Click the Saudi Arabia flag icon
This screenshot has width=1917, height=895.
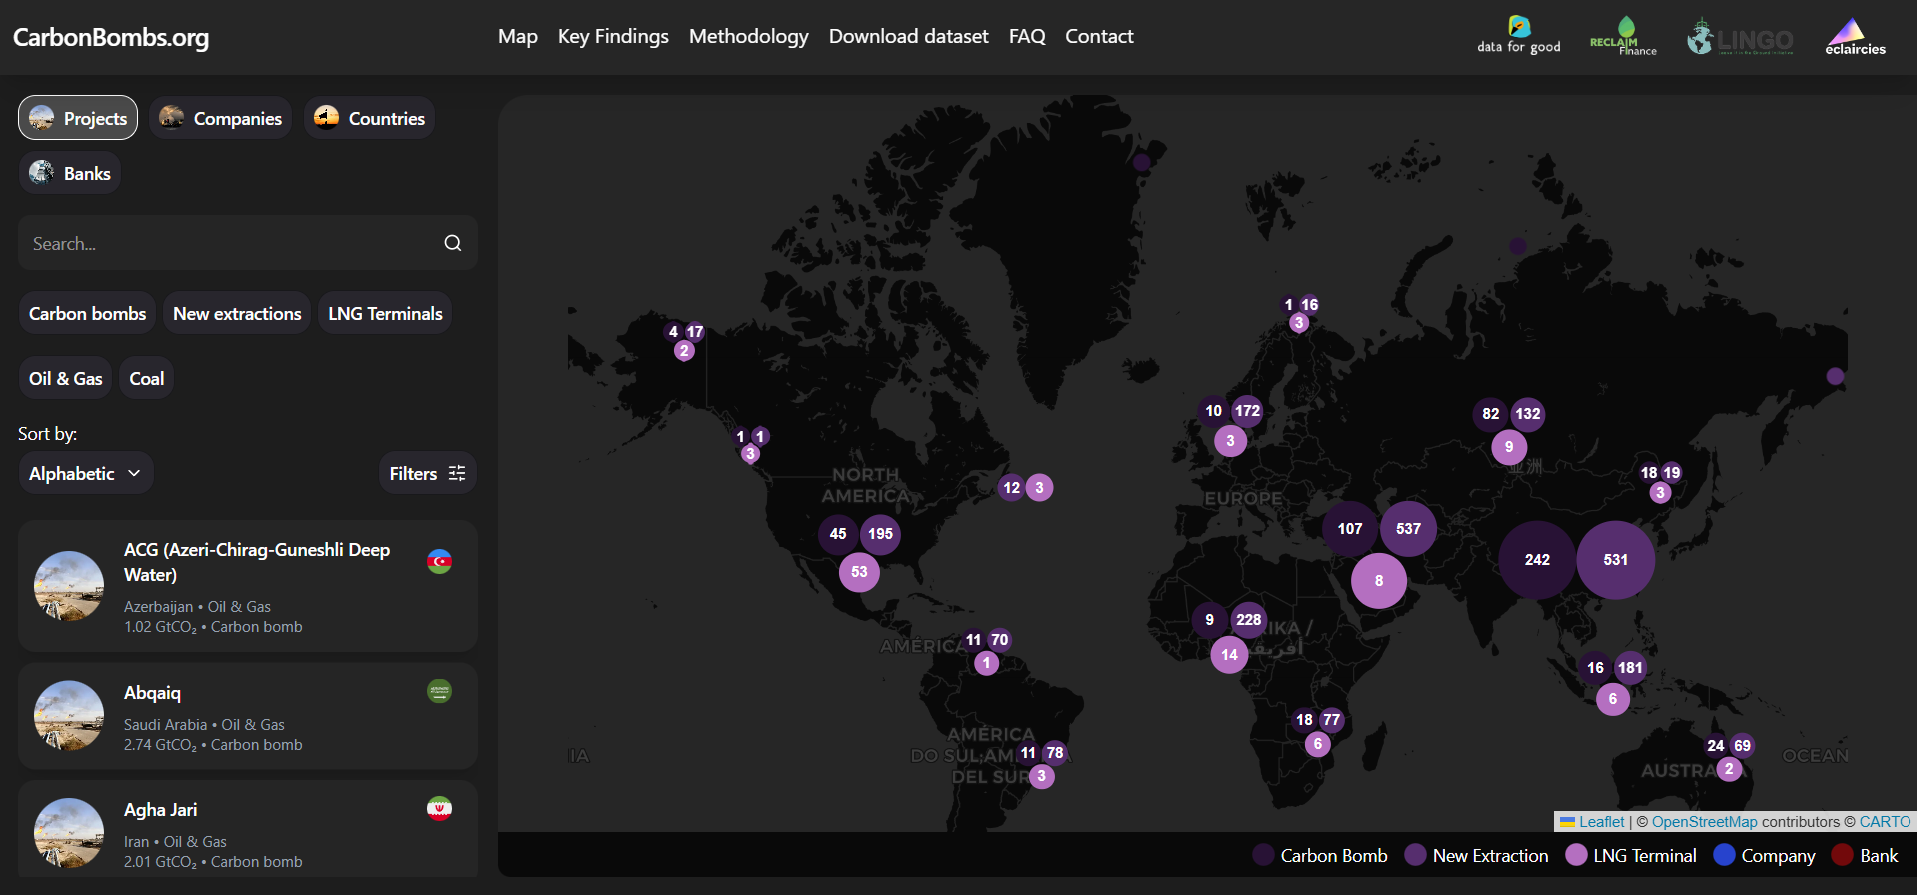pyautogui.click(x=439, y=691)
